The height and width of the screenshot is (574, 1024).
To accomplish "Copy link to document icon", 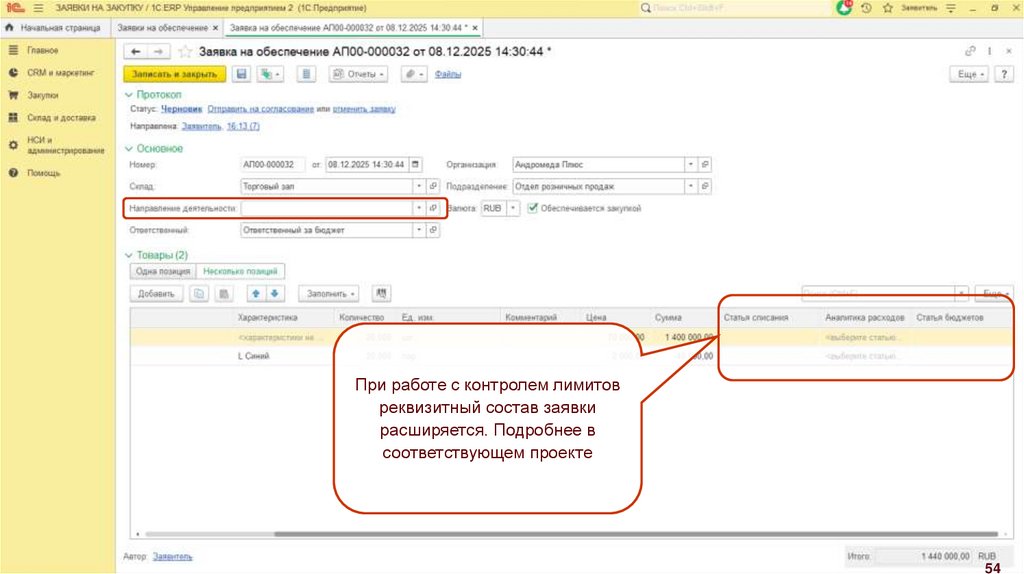I will (x=970, y=51).
